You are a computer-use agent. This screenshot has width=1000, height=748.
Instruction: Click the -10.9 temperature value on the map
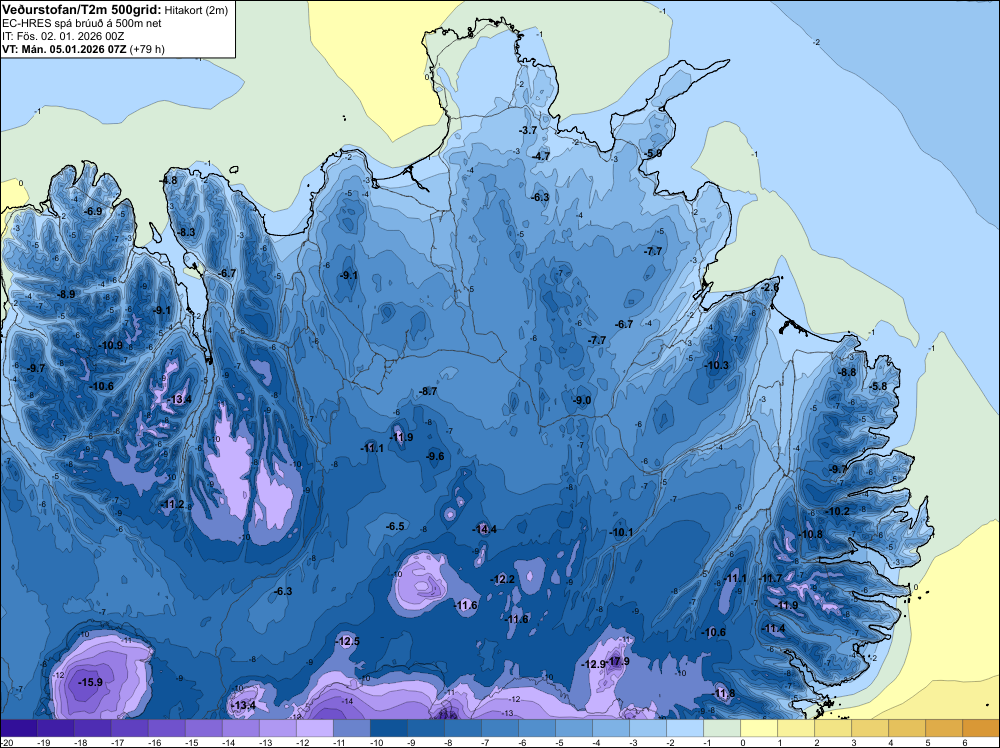pos(110,346)
